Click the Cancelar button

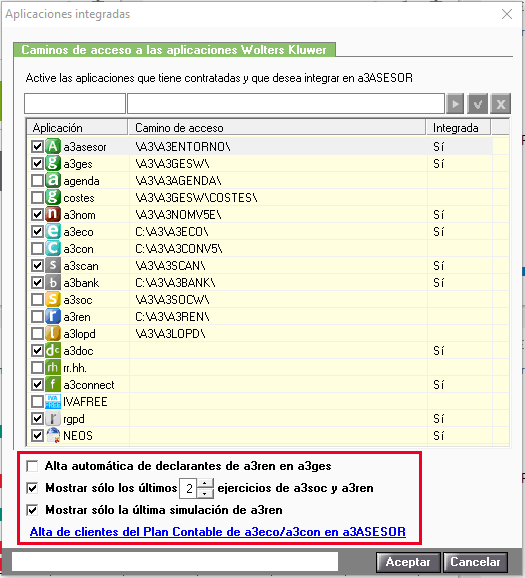(x=475, y=562)
